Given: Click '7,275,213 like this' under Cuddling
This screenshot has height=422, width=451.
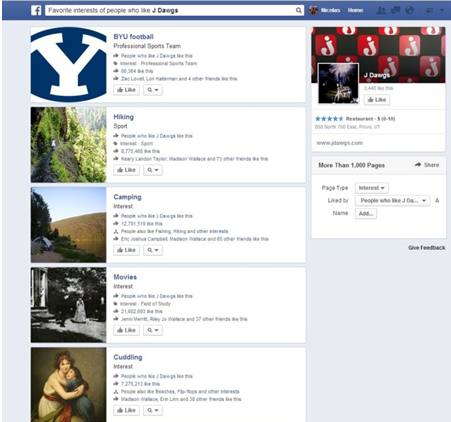Looking at the screenshot, I should 140,384.
